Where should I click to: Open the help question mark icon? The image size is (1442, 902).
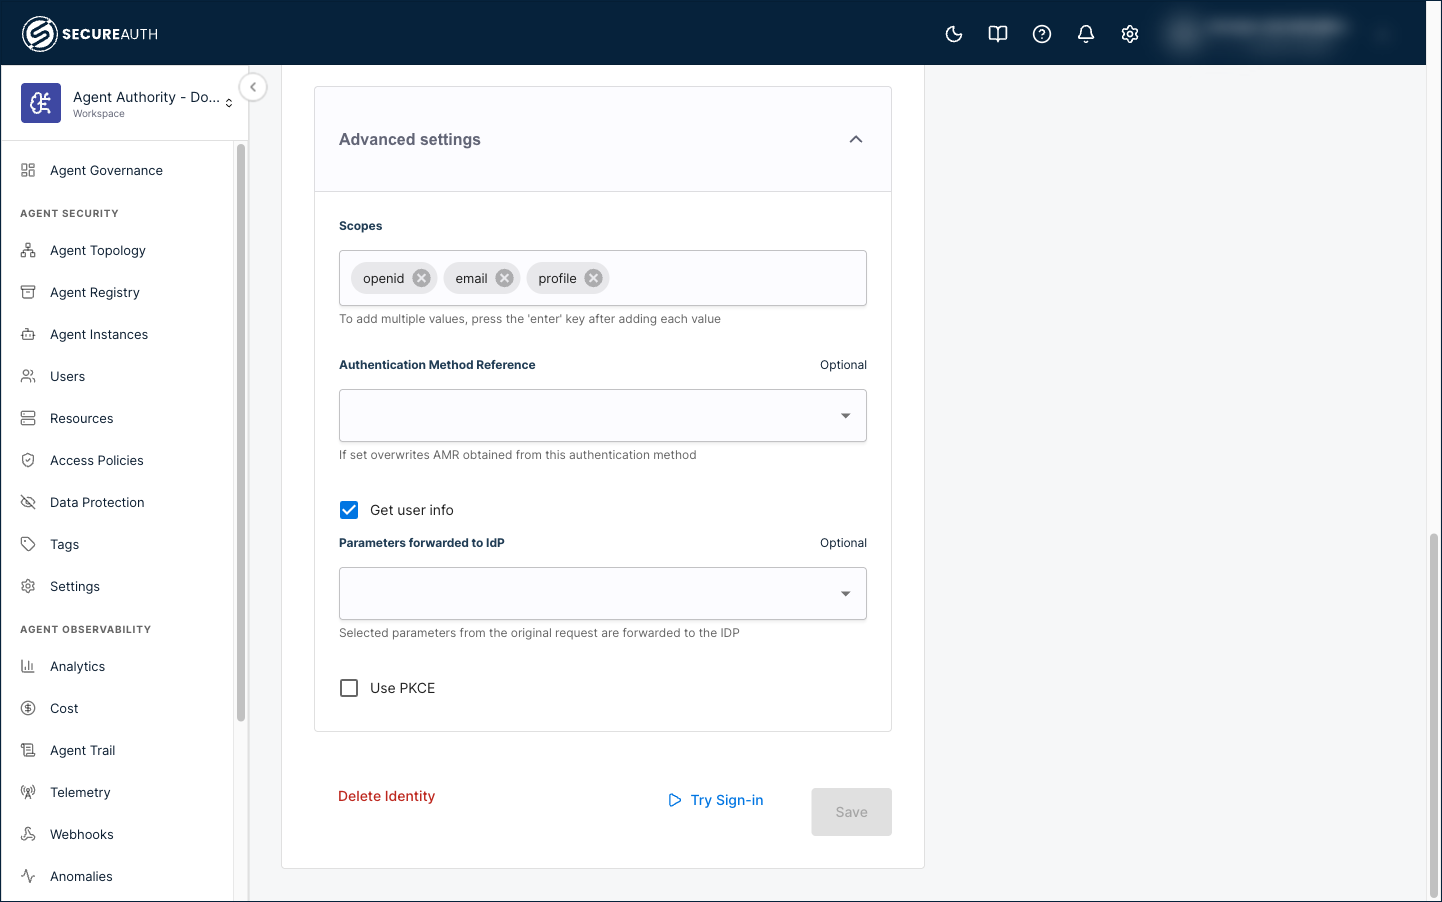click(x=1042, y=34)
